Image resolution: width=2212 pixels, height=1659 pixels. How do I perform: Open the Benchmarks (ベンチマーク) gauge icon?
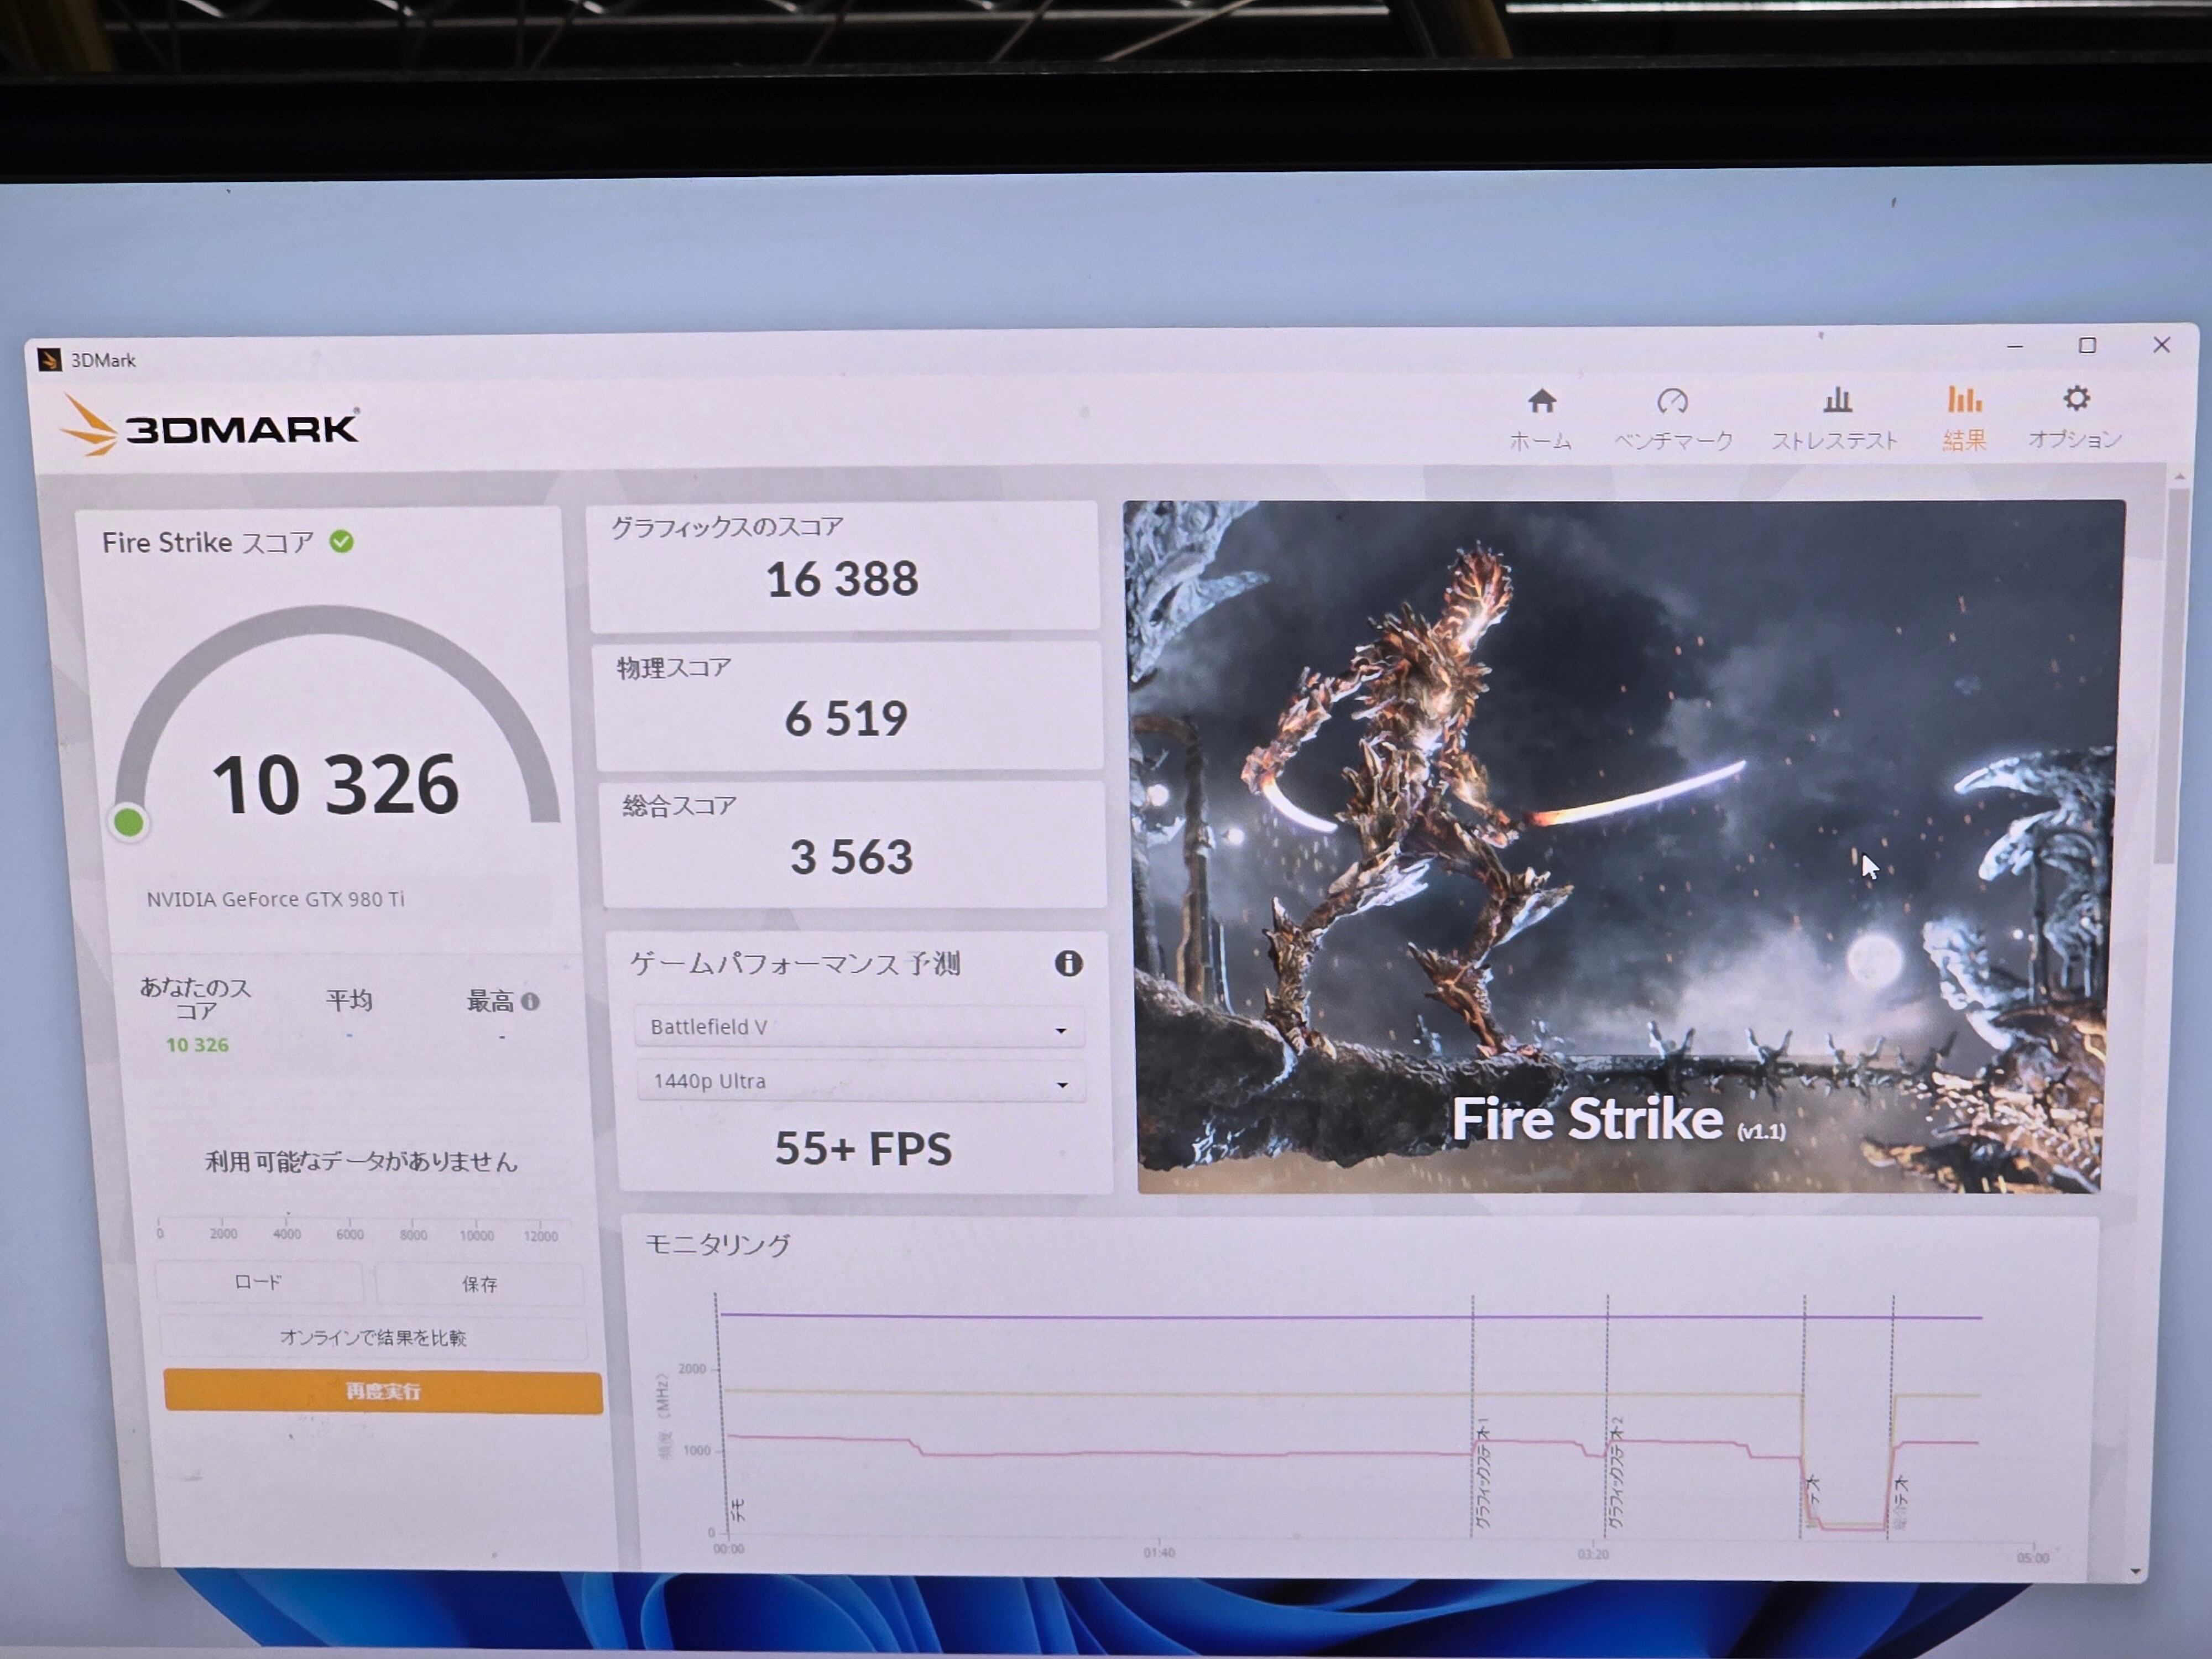(1672, 402)
